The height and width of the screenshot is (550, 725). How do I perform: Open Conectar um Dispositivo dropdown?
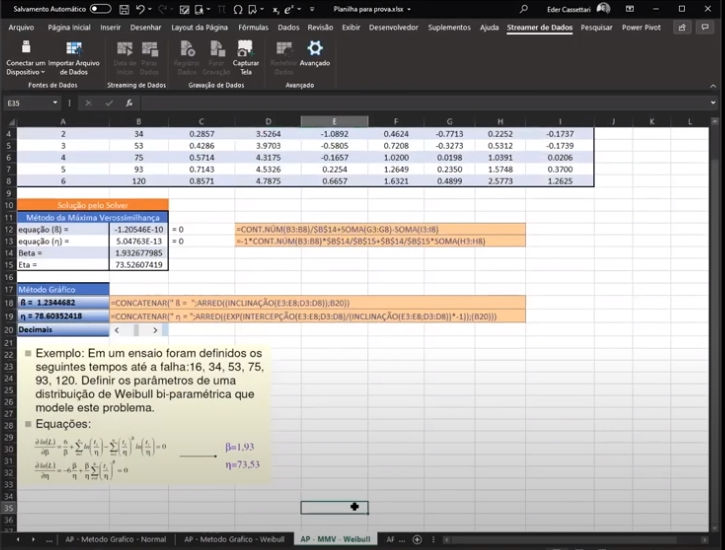26,58
